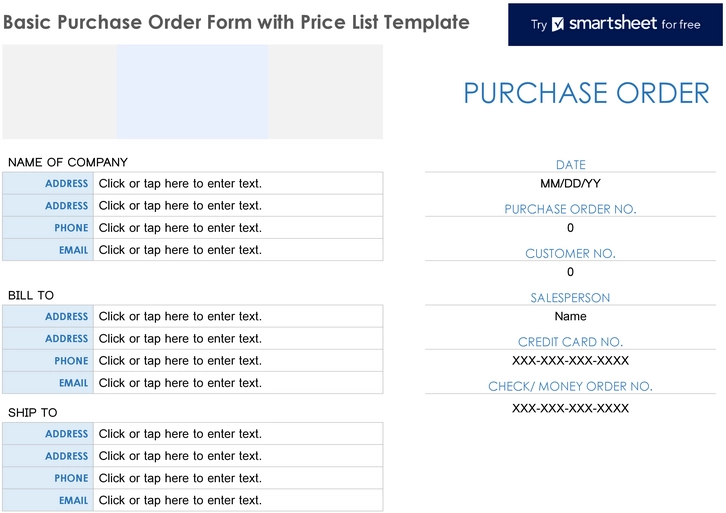Image resolution: width=726 pixels, height=513 pixels.
Task: Select the Salesperson Name field
Action: [570, 317]
